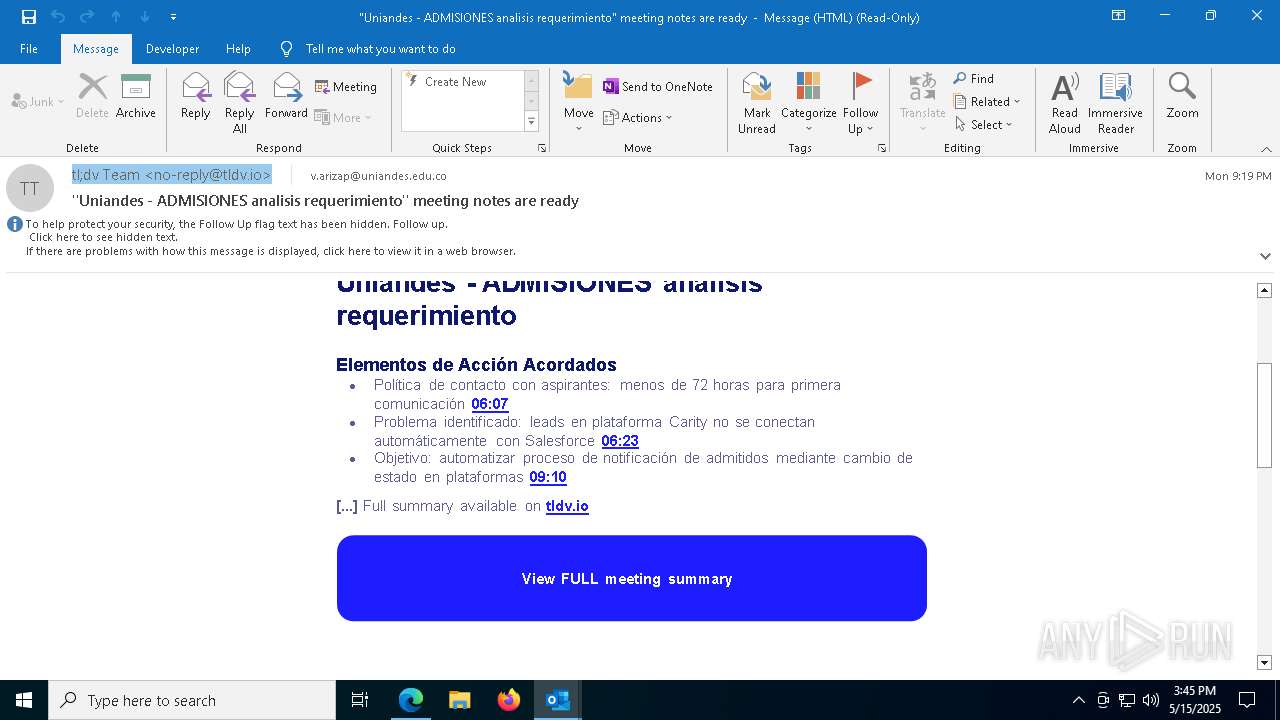
Task: Open Task View on the taskbar
Action: point(360,700)
